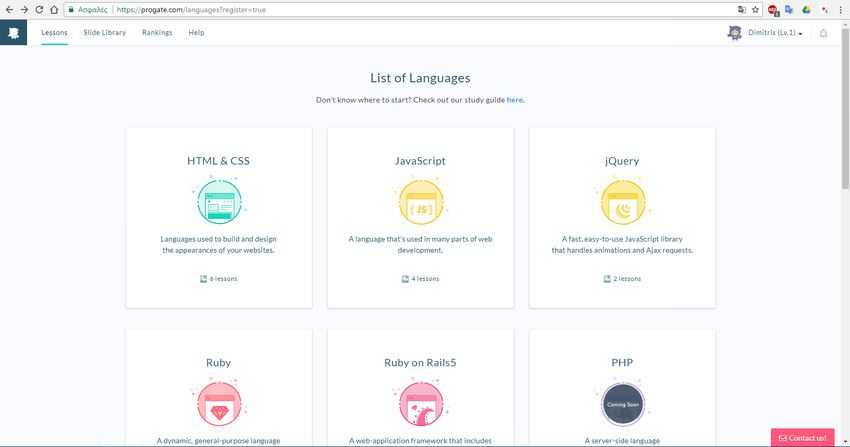This screenshot has height=447, width=850.
Task: Click '2 lessons' text on jQuery card
Action: (x=627, y=278)
